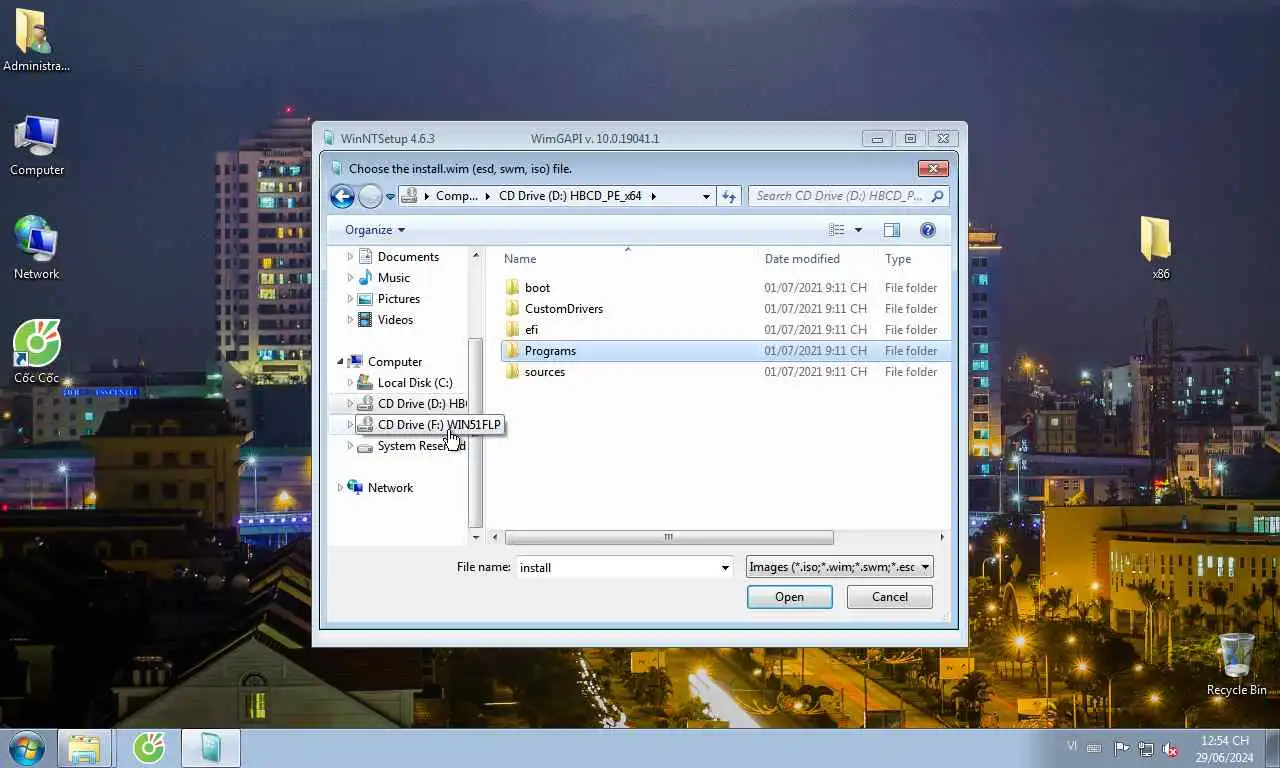1280x768 pixels.
Task: Select the sources folder icon
Action: pos(513,371)
